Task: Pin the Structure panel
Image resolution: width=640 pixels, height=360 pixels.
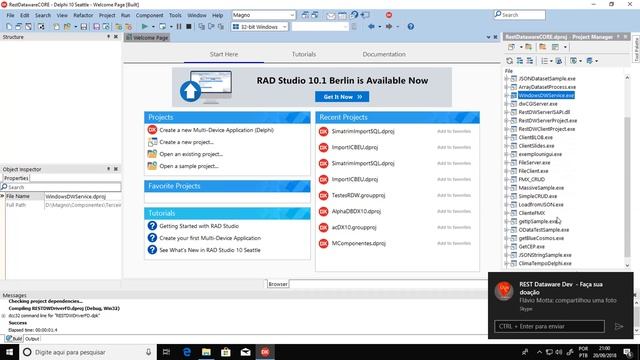Action: [109, 37]
